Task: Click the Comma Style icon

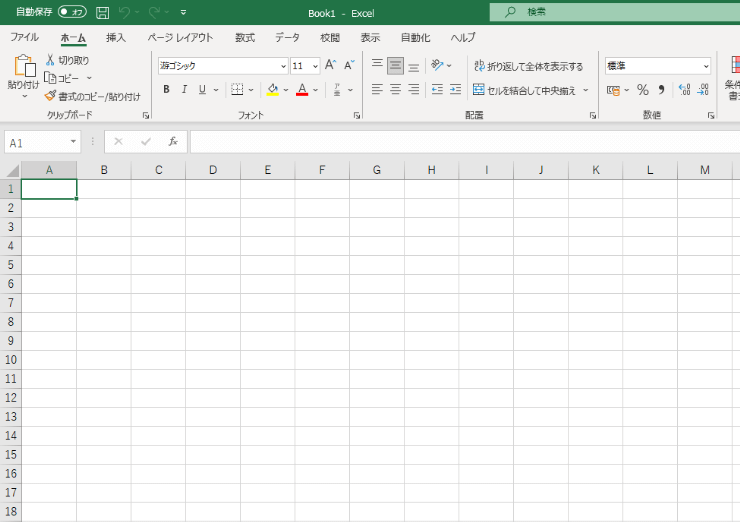Action: 661,90
